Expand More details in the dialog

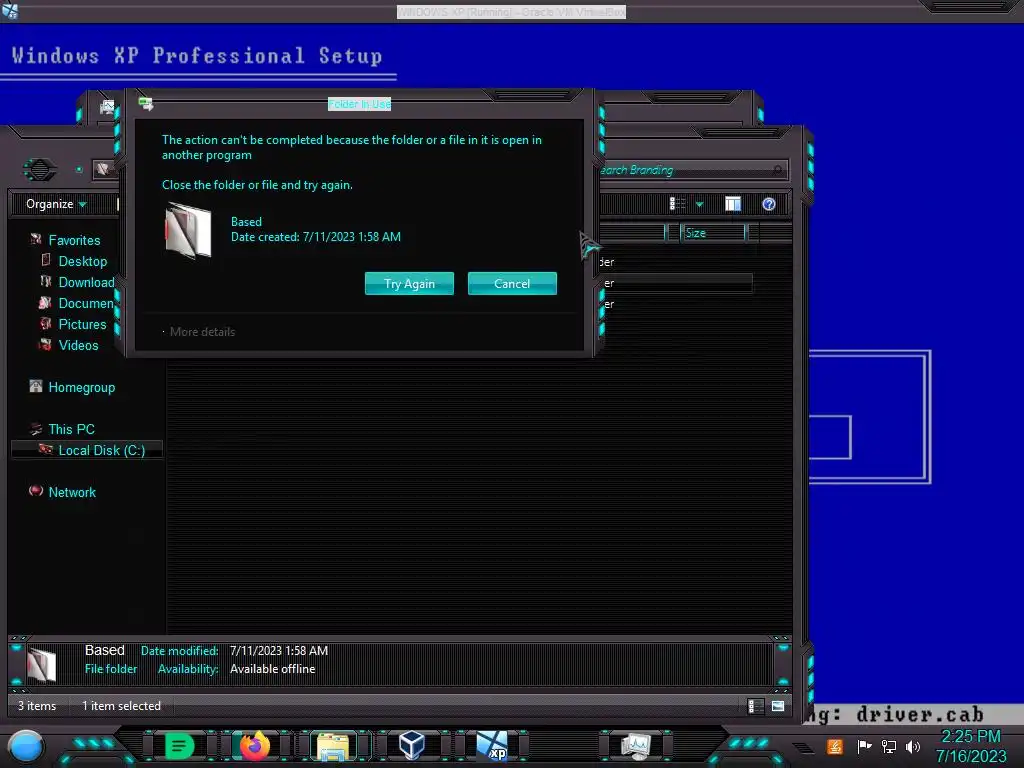tap(202, 332)
